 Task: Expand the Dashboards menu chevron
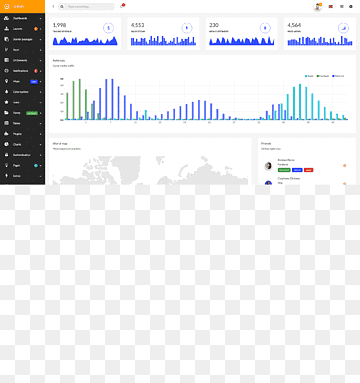pyautogui.click(x=41, y=18)
